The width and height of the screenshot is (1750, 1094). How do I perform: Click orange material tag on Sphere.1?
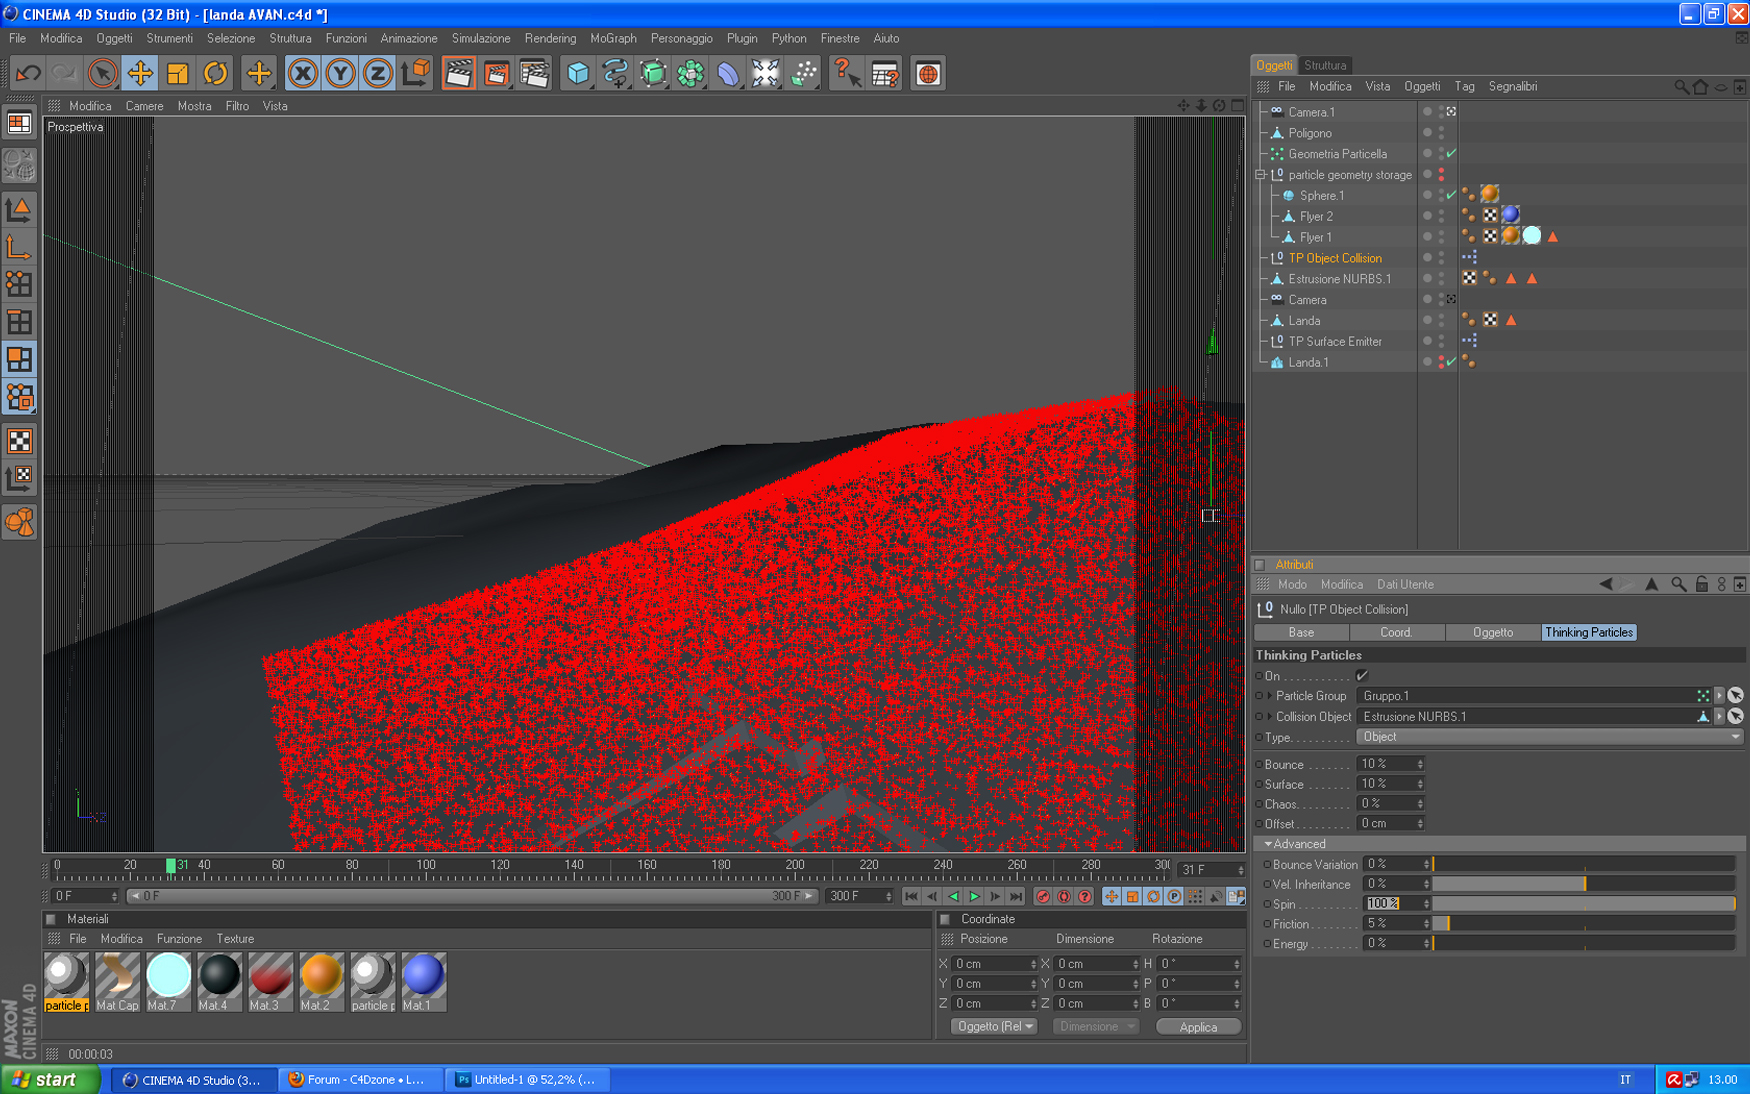click(1489, 195)
